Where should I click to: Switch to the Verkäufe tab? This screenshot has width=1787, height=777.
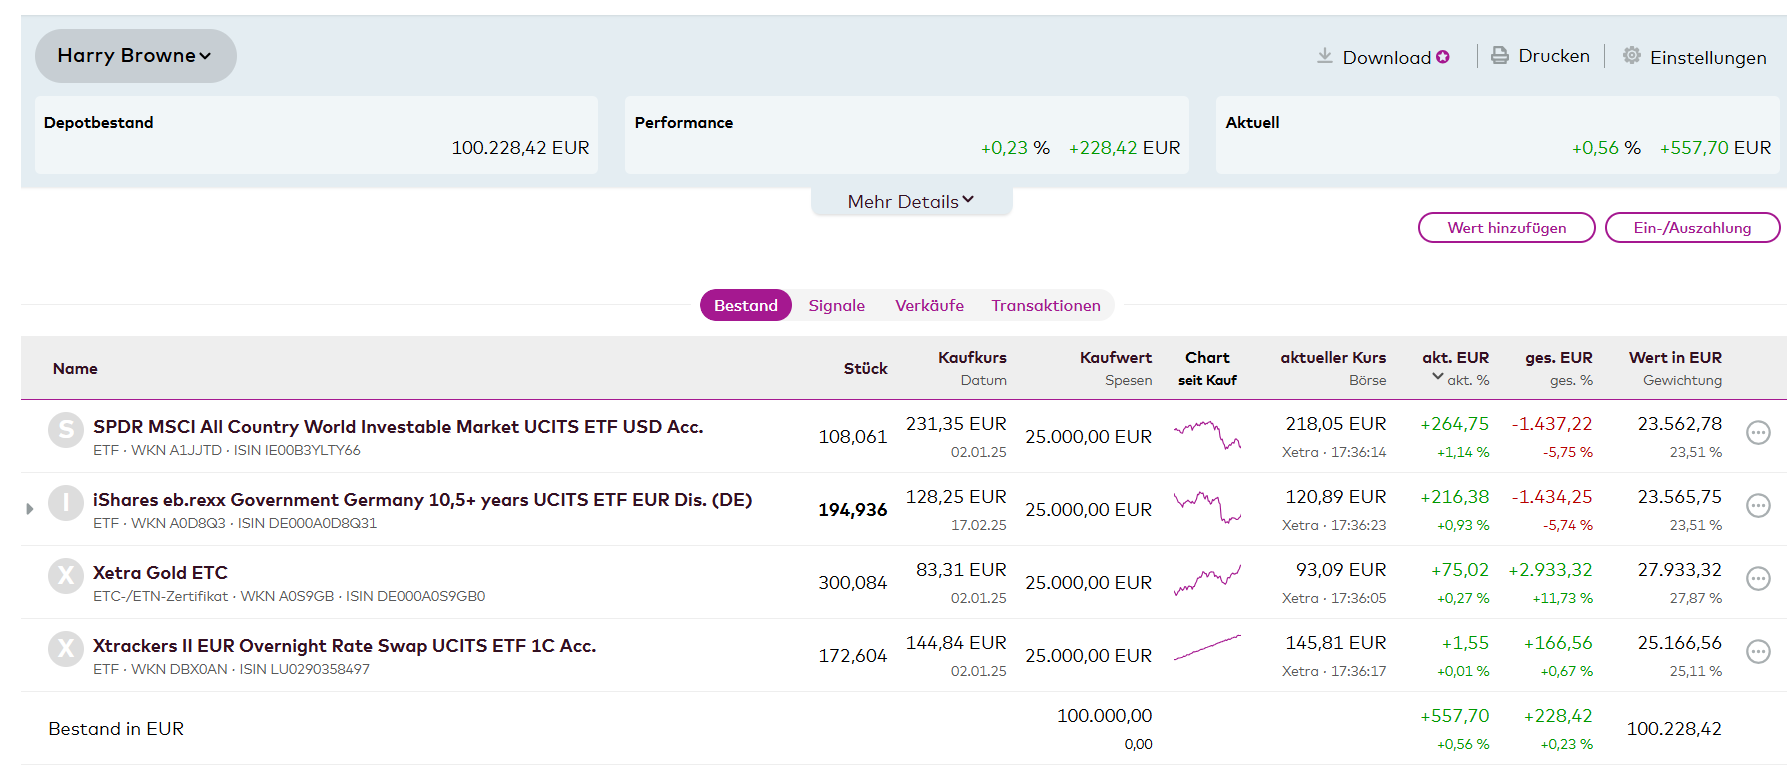[929, 306]
